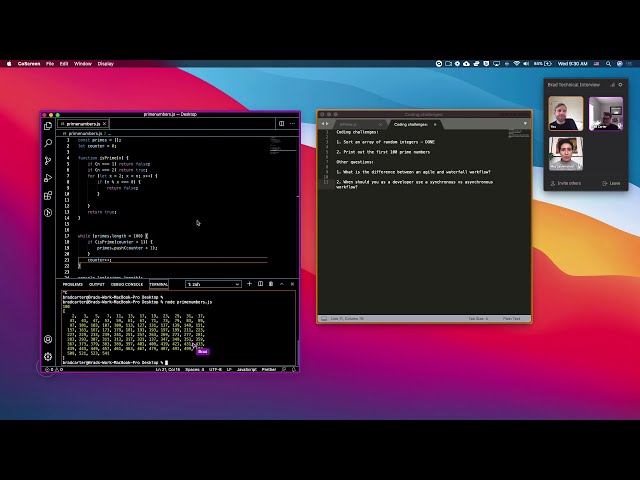Switch to the DEBUG CONSOLE panel tab
This screenshot has width=640, height=480.
click(x=127, y=284)
